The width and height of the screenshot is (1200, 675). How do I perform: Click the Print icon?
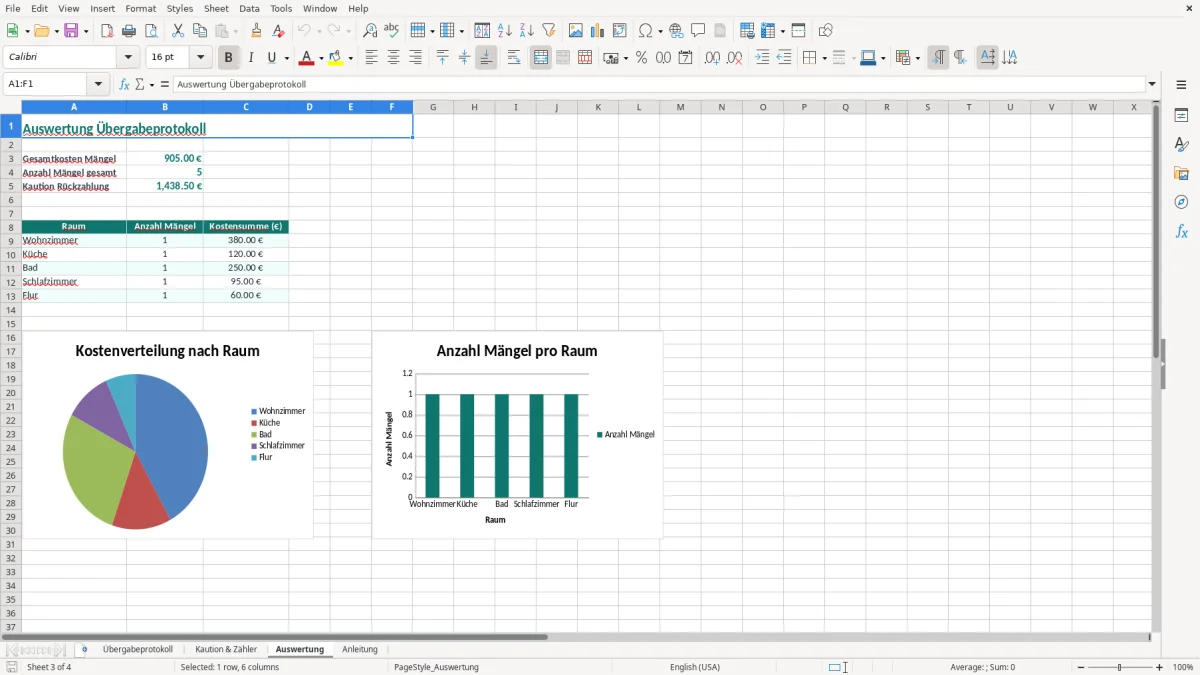pyautogui.click(x=129, y=31)
